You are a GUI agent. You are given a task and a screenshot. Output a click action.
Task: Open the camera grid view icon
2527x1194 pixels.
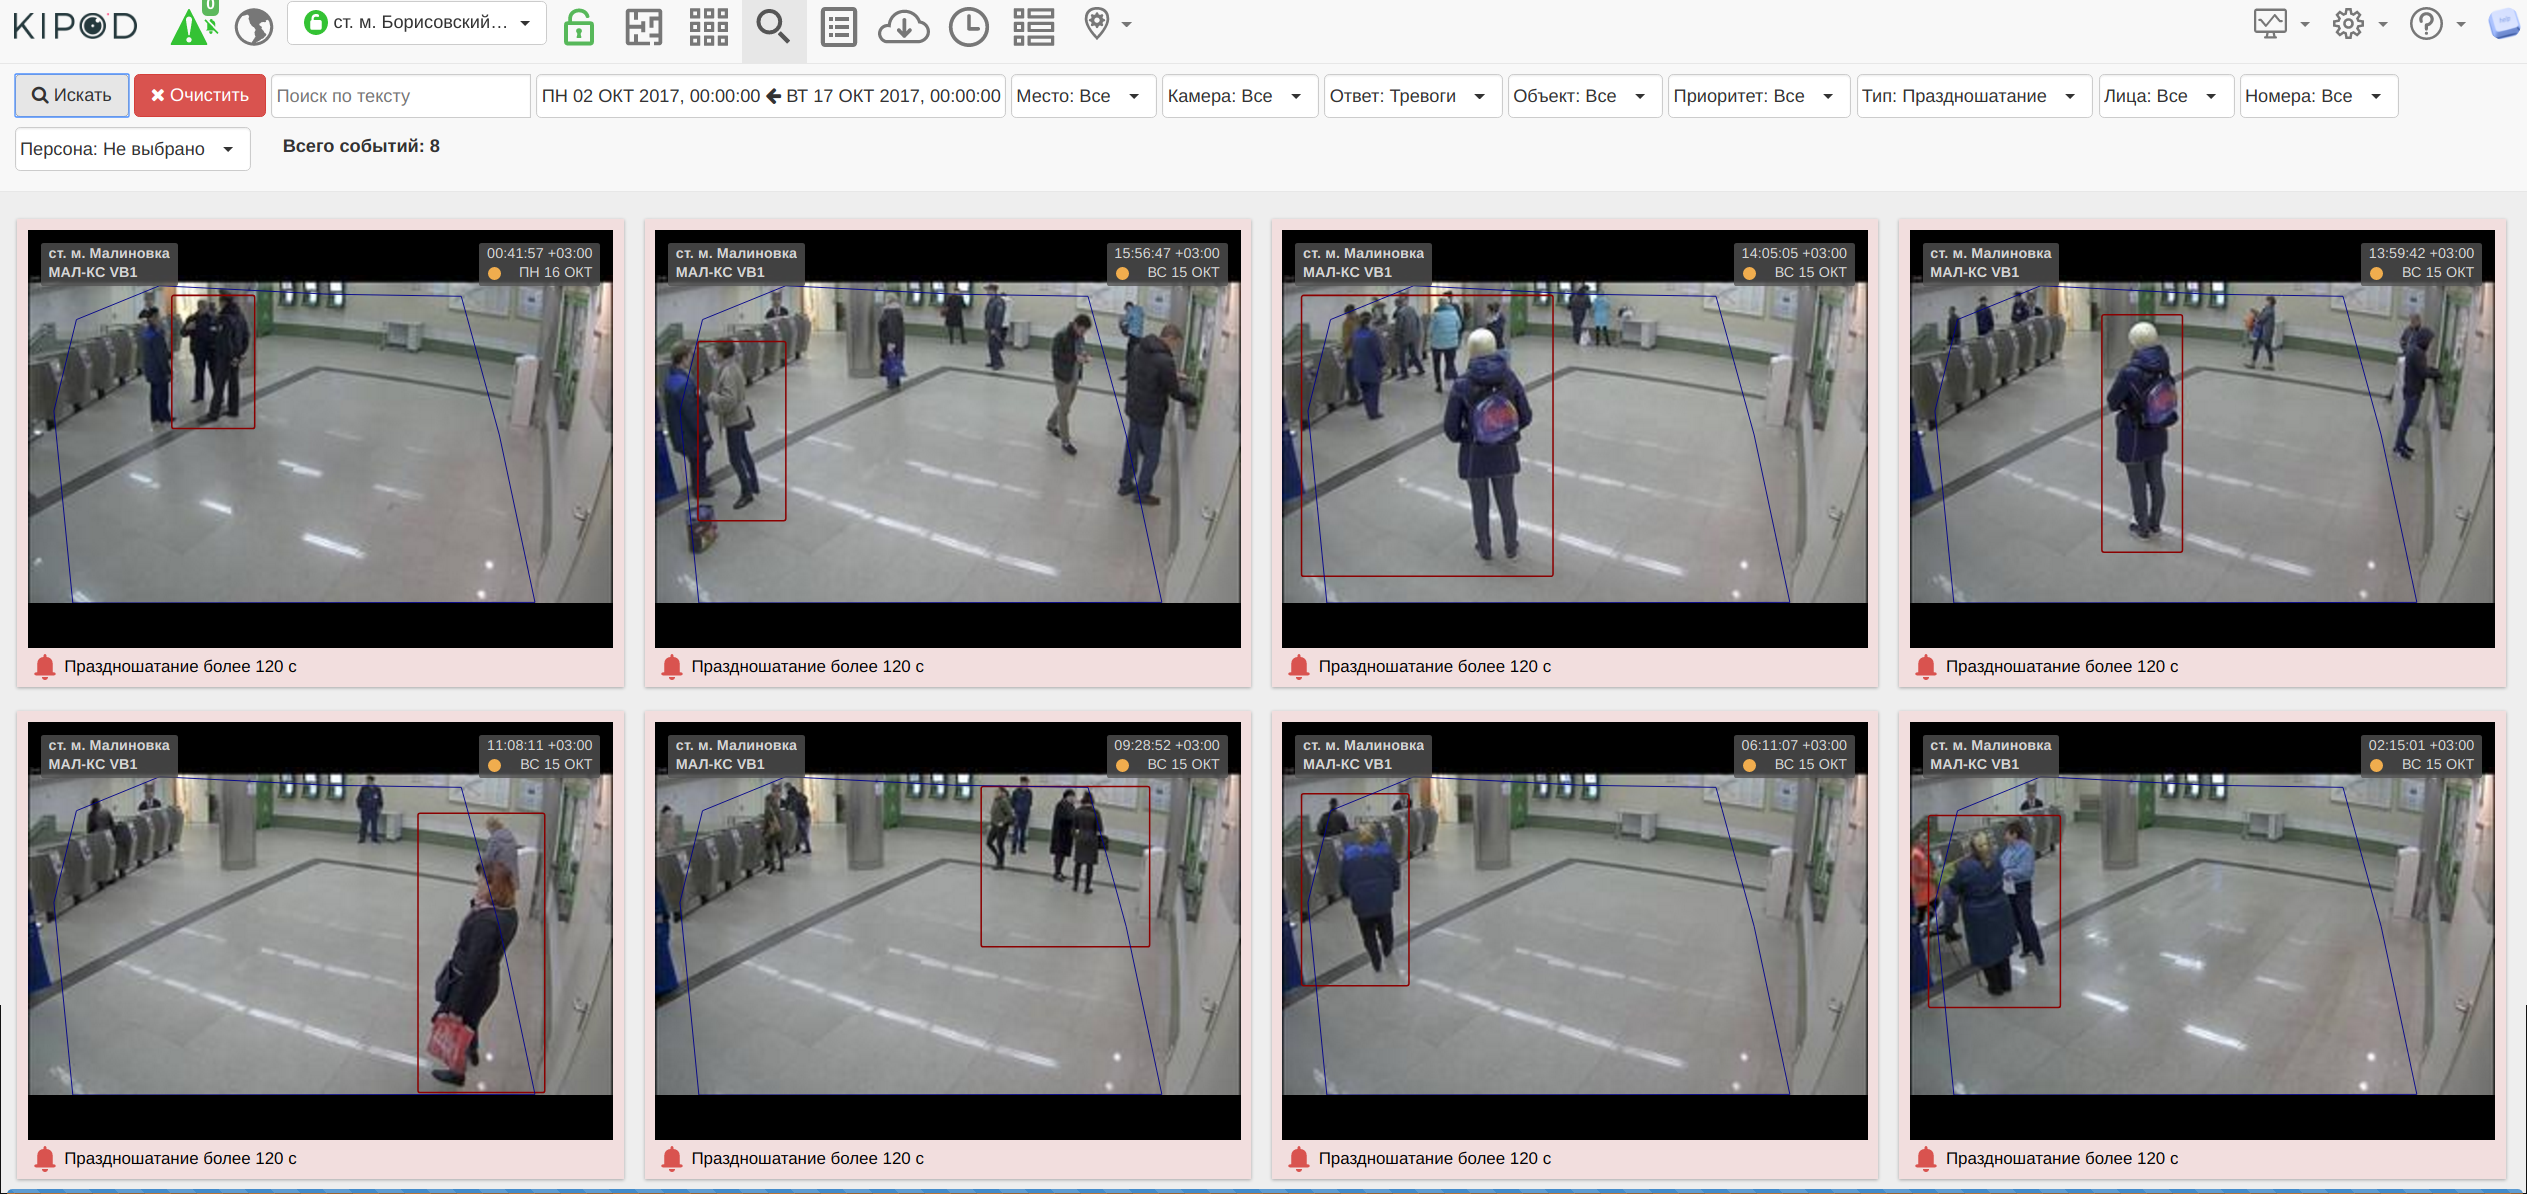coord(709,27)
